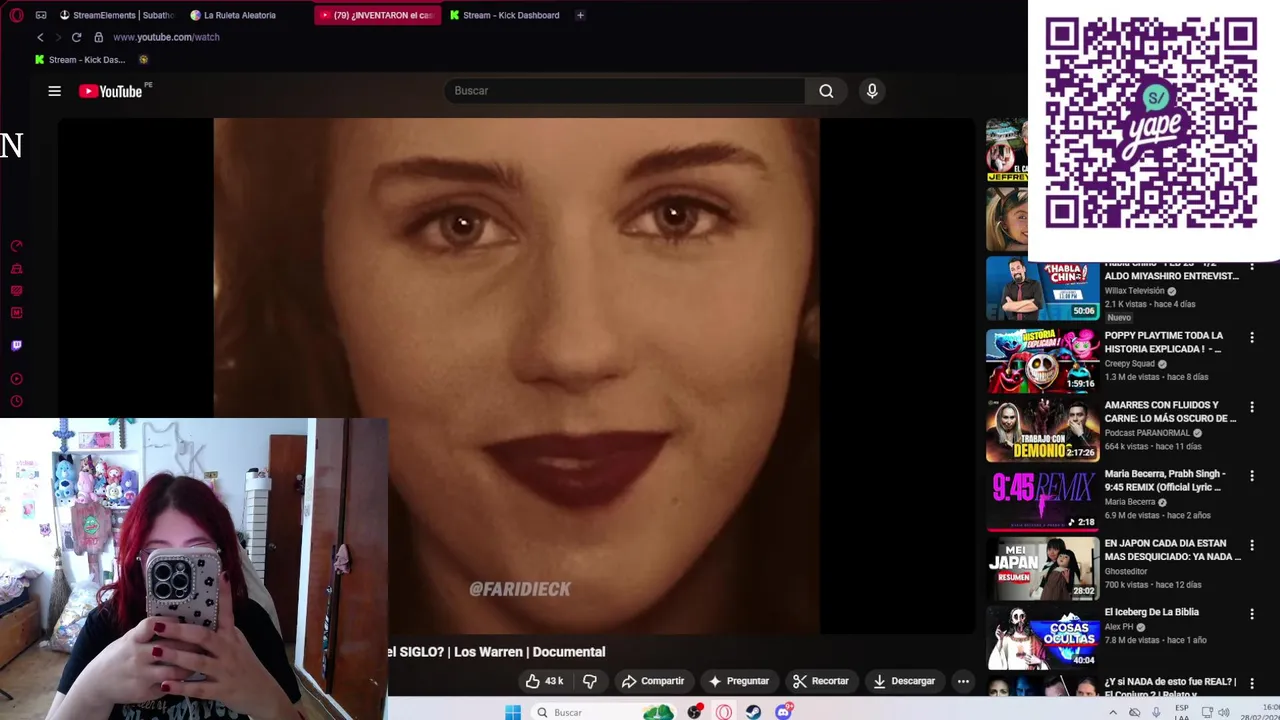This screenshot has height=720, width=1280.
Task: Click the Descargar button
Action: coord(904,681)
